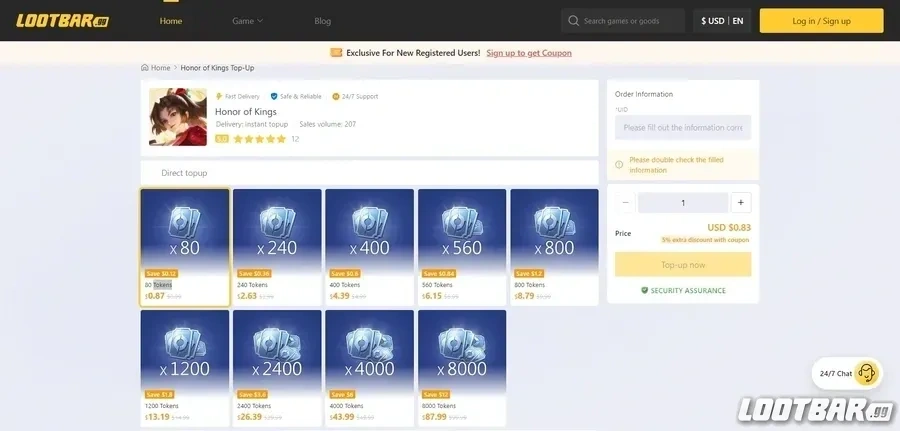The image size is (900, 431).
Task: Select the x240 Tokens package
Action: [277, 247]
